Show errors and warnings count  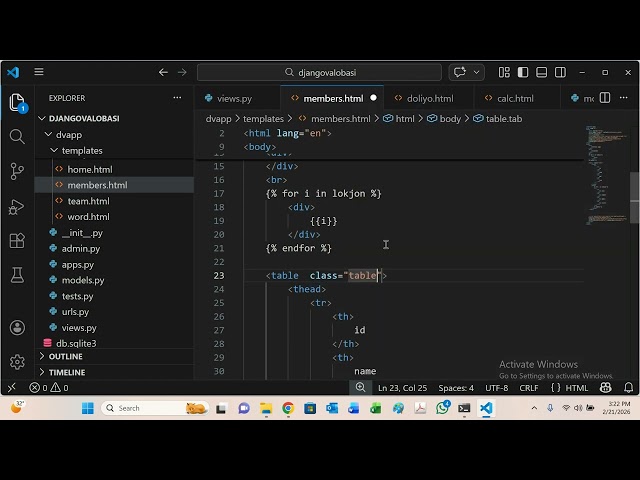pyautogui.click(x=49, y=387)
